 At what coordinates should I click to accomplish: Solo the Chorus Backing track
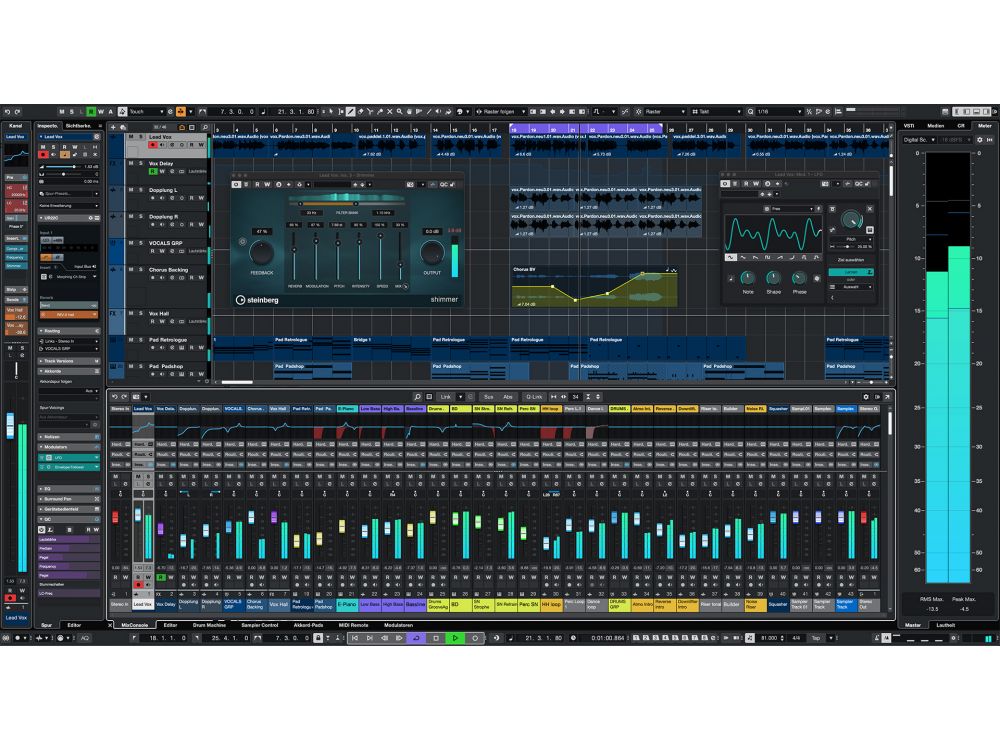(x=140, y=270)
